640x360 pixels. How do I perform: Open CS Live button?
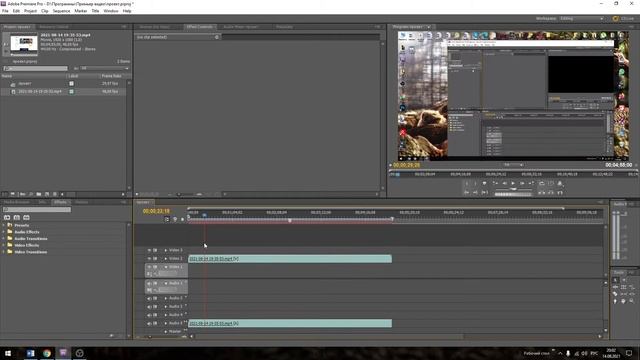coord(623,18)
